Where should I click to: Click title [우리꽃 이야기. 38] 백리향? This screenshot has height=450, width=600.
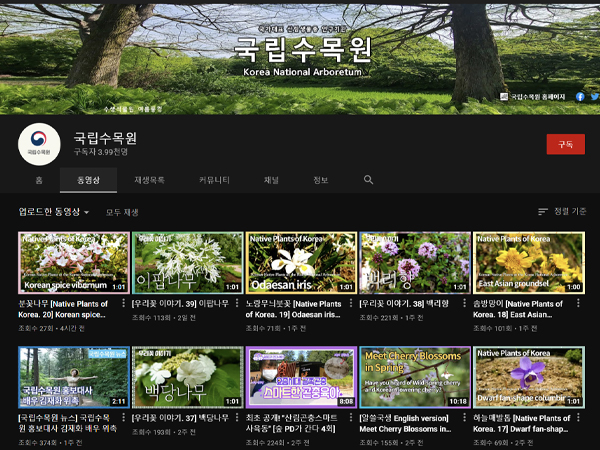[404, 303]
